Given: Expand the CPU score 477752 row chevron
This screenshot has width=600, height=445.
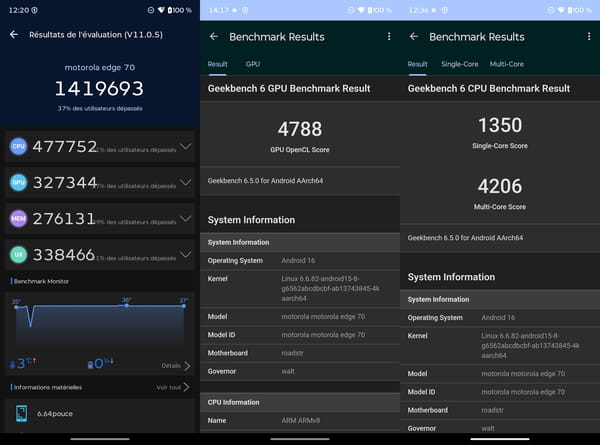Looking at the screenshot, I should point(185,147).
